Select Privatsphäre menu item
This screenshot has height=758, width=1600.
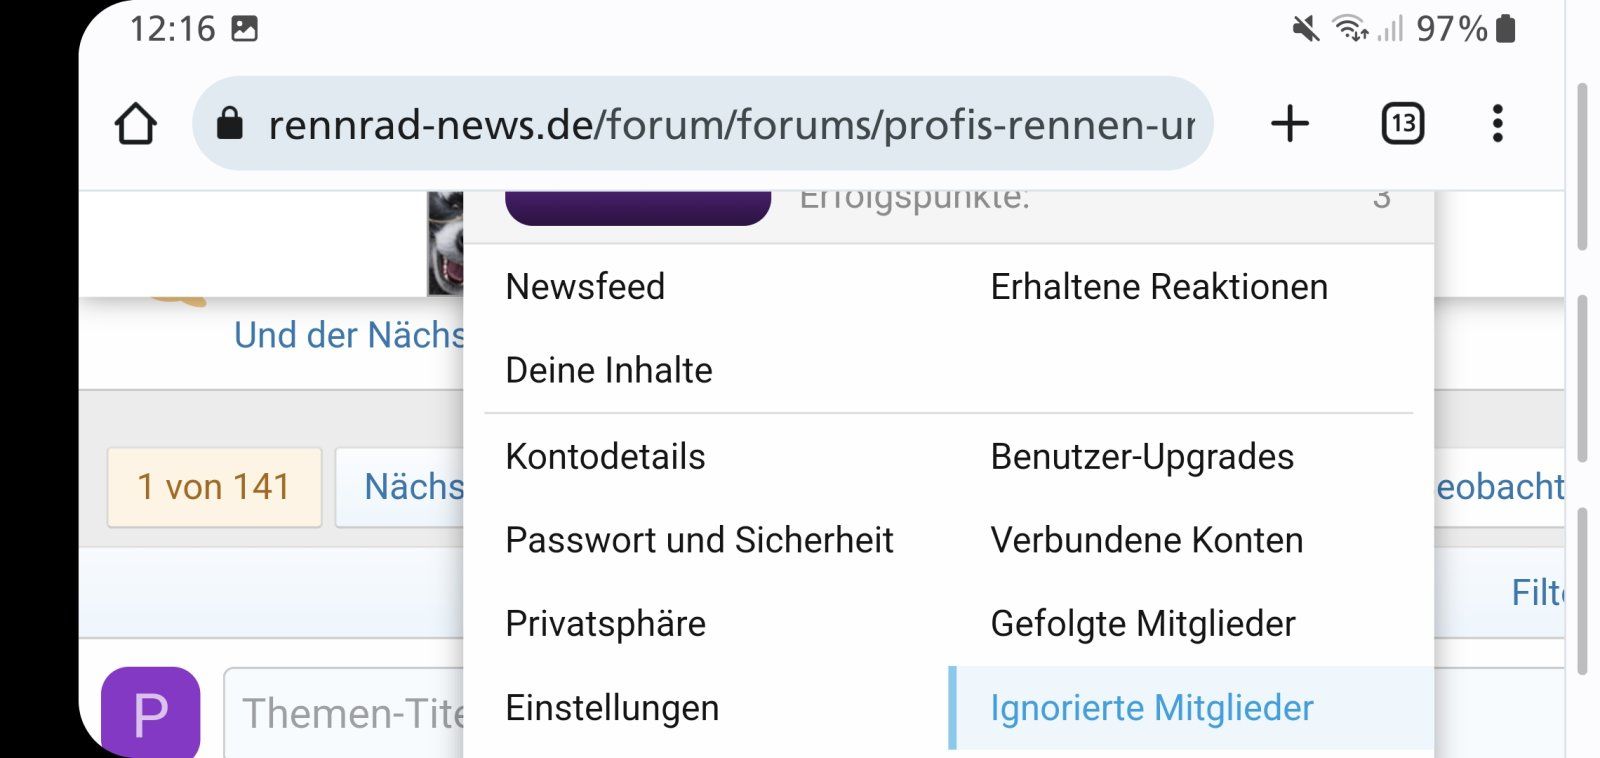click(x=605, y=624)
